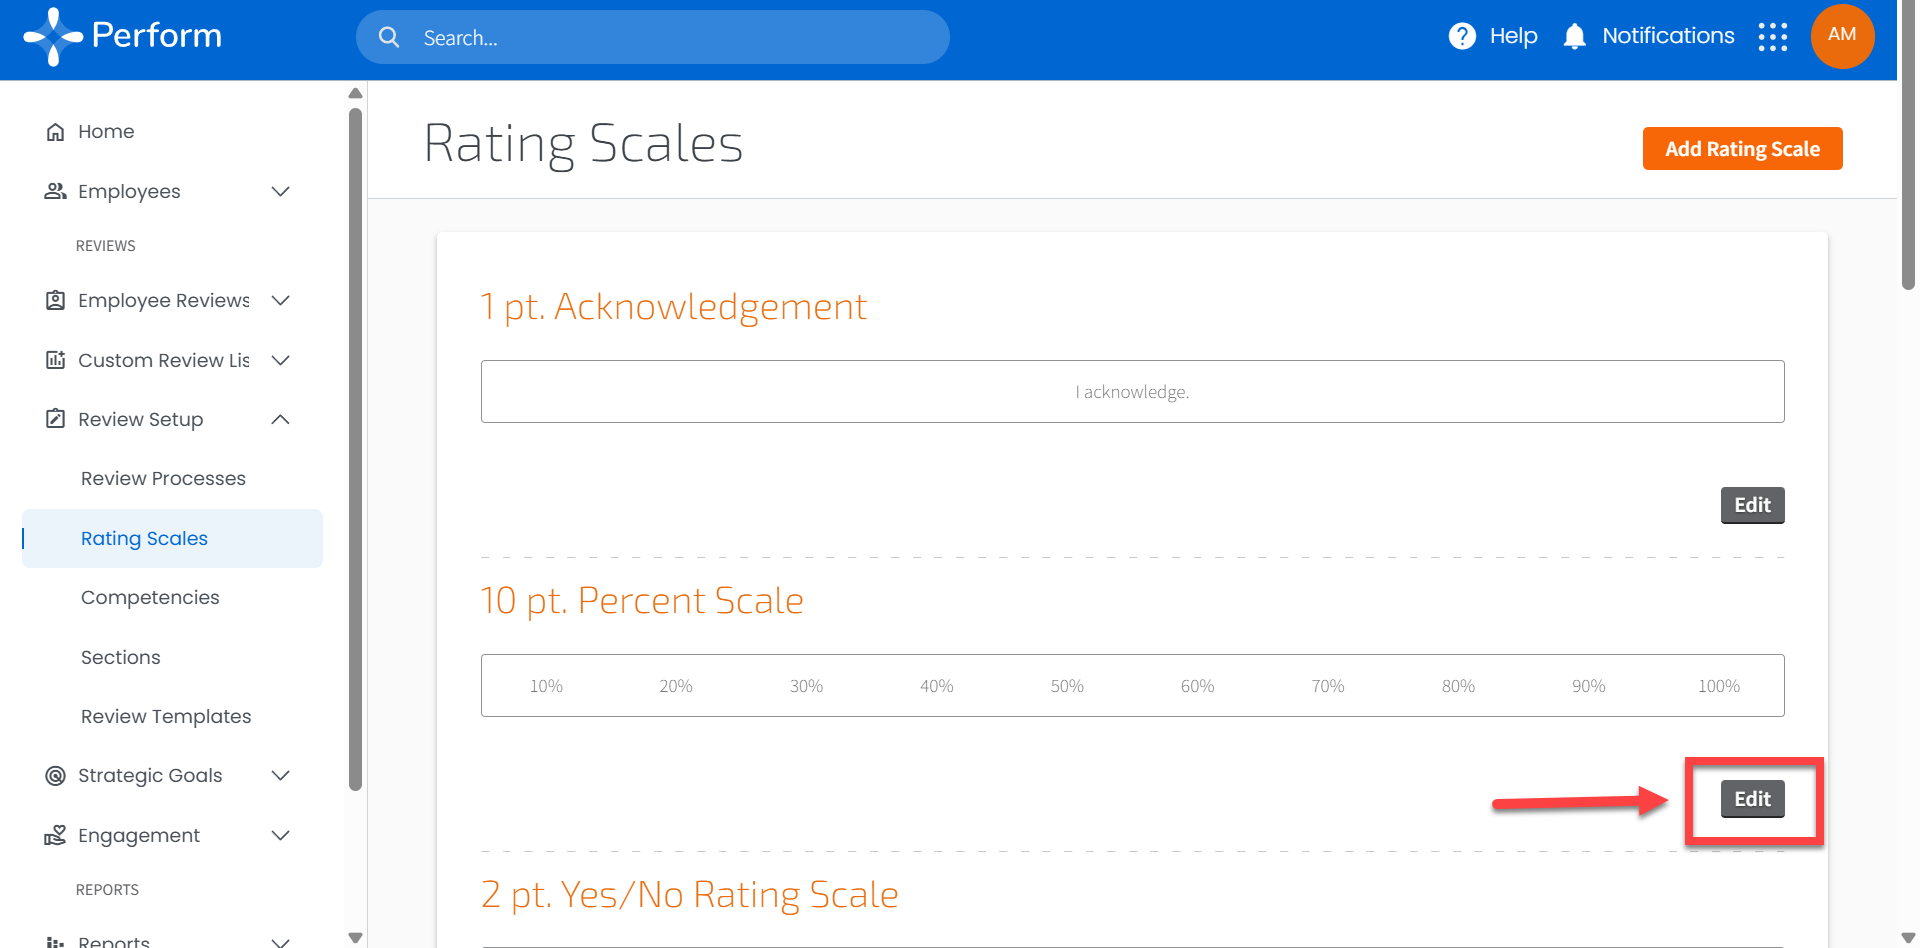Expand Custom Review List chevron
The image size is (1920, 948).
point(281,360)
